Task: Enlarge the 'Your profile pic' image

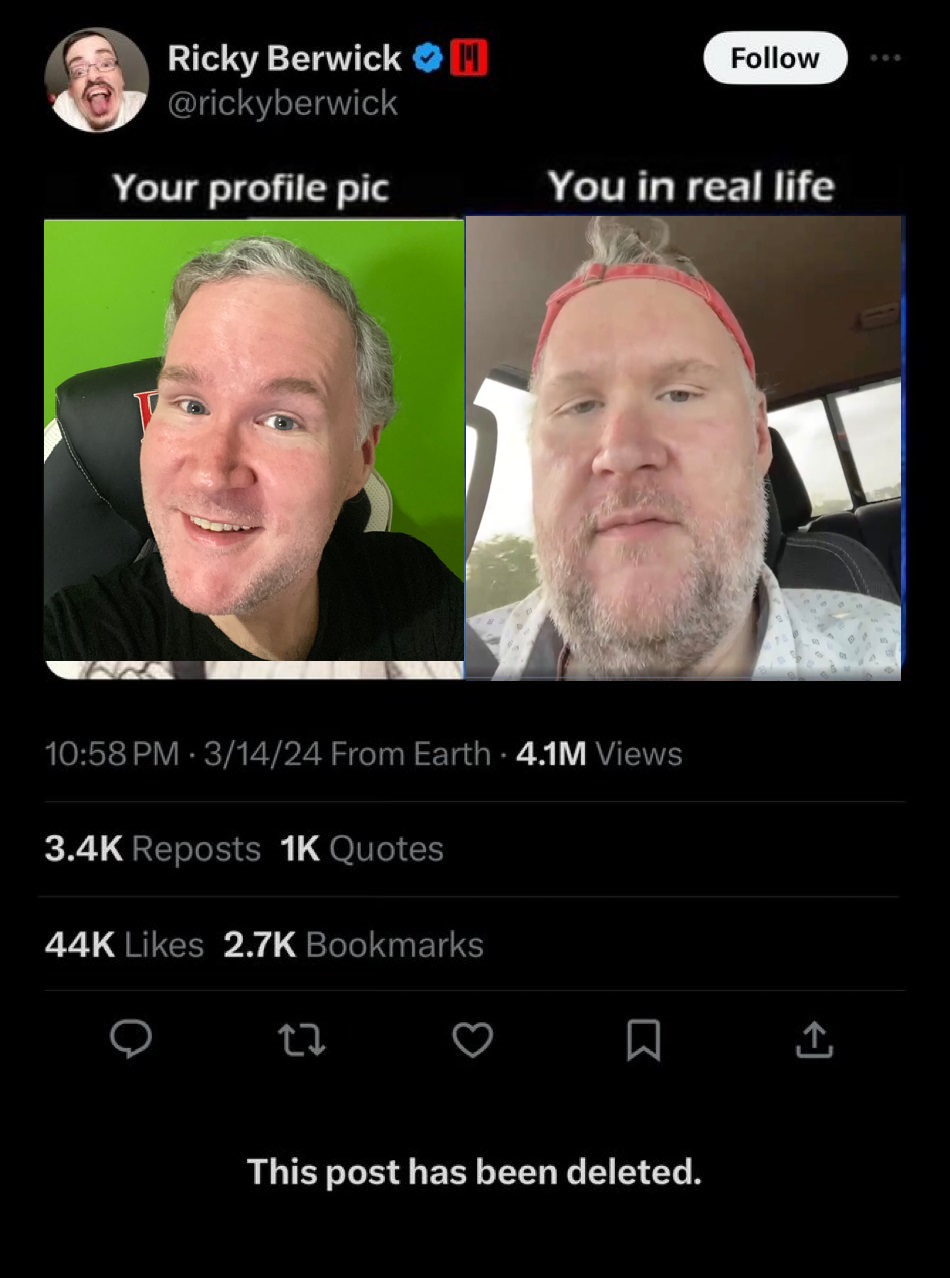Action: tap(254, 448)
